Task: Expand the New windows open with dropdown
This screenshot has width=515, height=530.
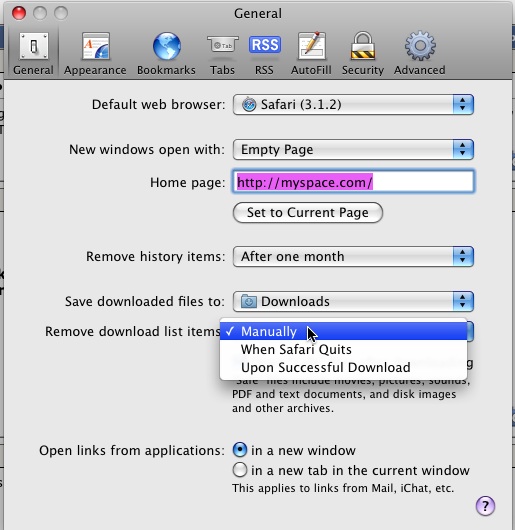Action: pyautogui.click(x=353, y=149)
